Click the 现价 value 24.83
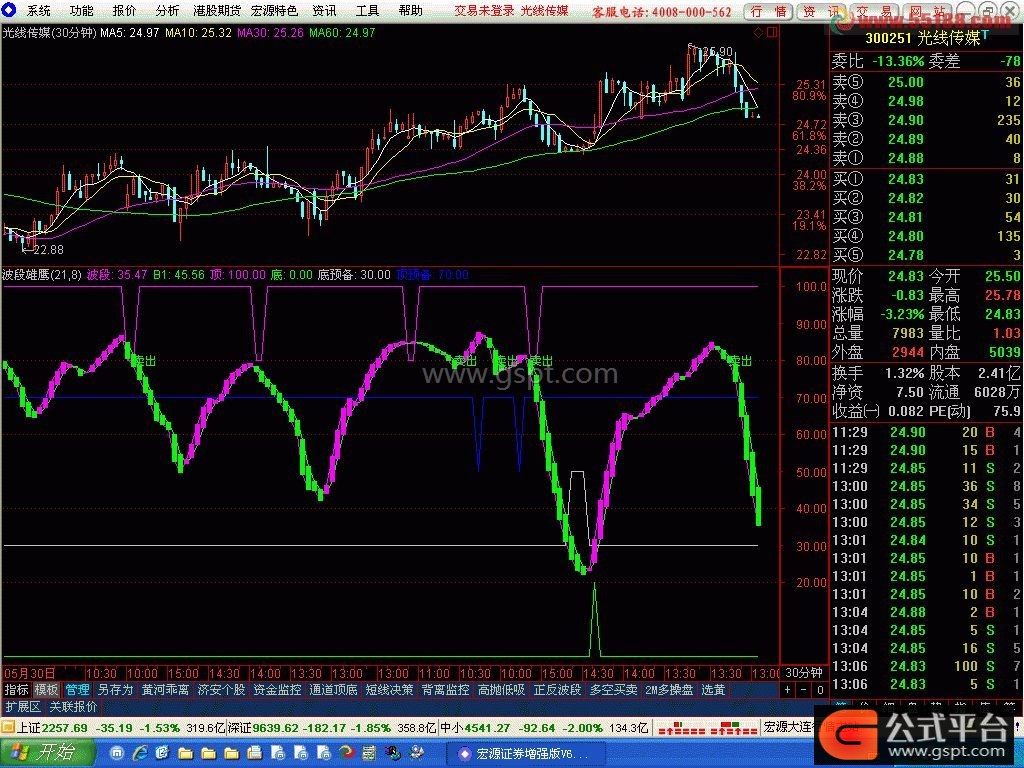The width and height of the screenshot is (1024, 768). (906, 276)
